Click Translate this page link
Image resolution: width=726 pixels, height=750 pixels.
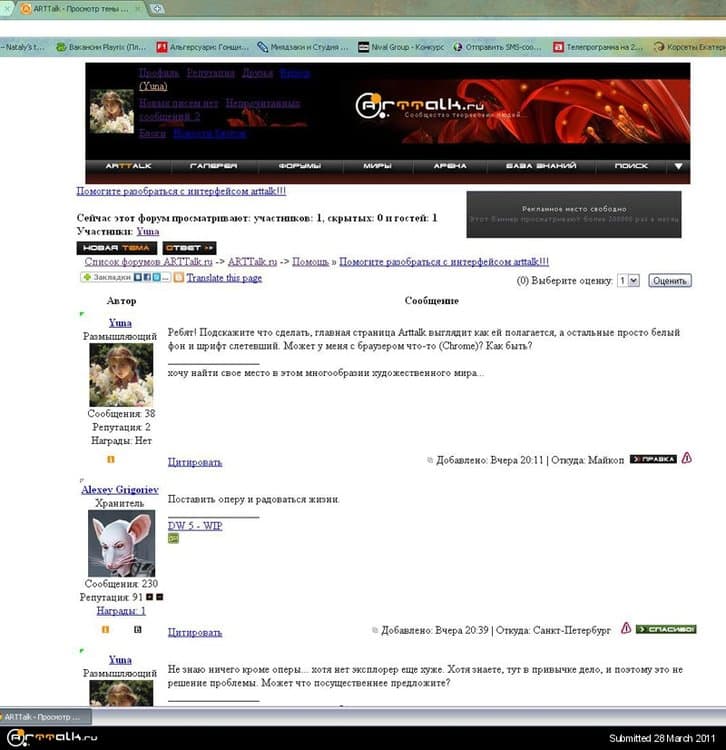(224, 278)
